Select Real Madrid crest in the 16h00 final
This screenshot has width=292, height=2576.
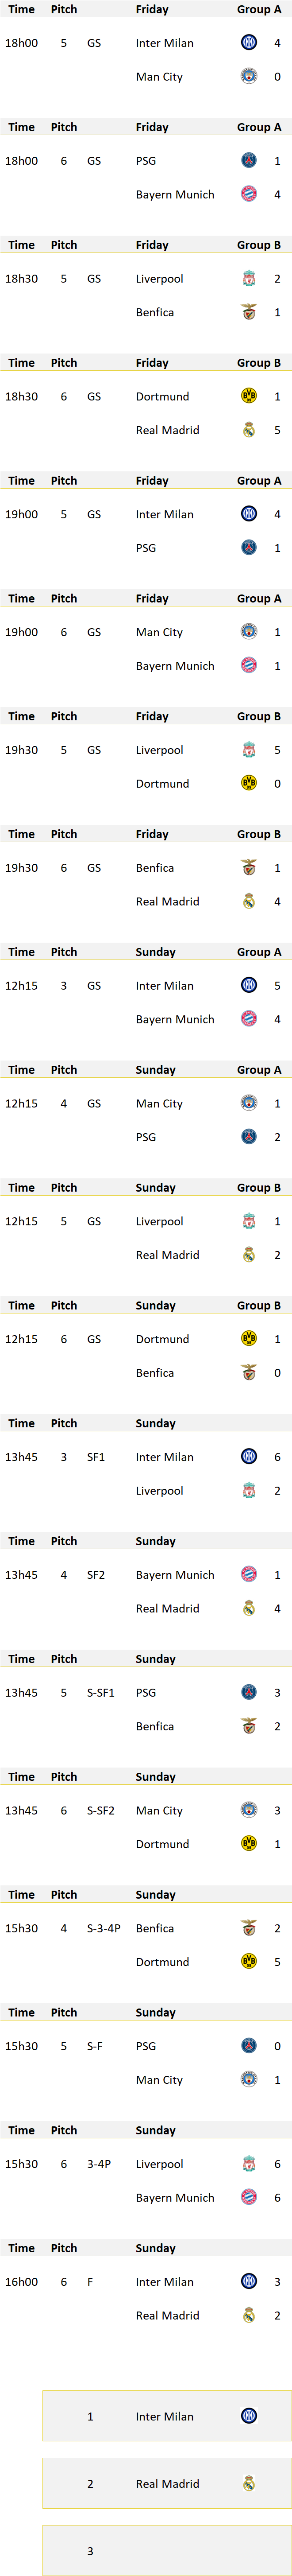click(249, 2315)
